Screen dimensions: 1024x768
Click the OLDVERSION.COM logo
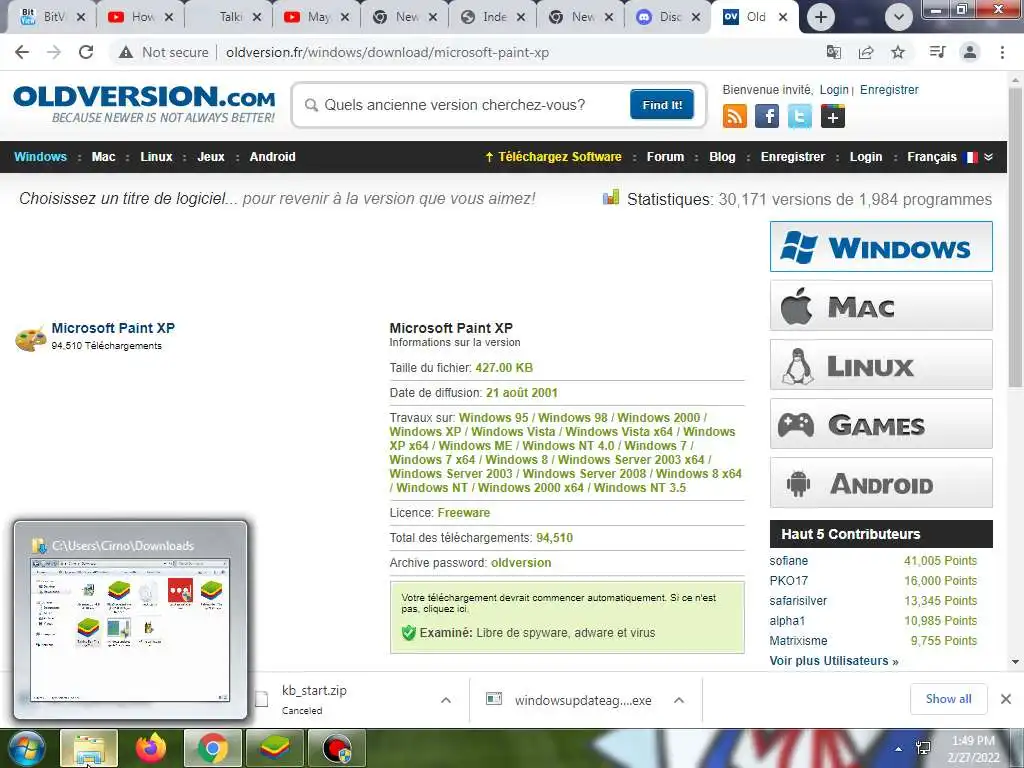(x=144, y=103)
